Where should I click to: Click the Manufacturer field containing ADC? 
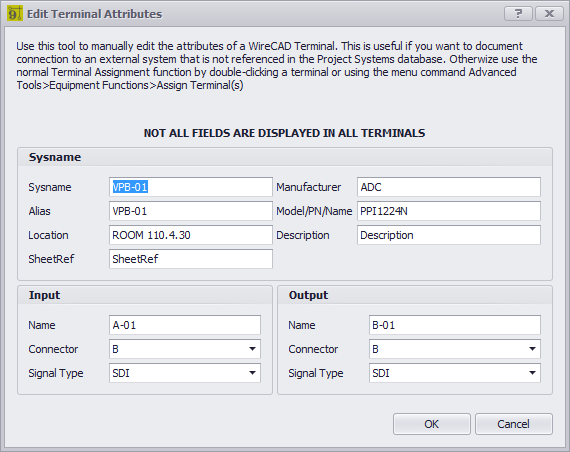pos(449,187)
